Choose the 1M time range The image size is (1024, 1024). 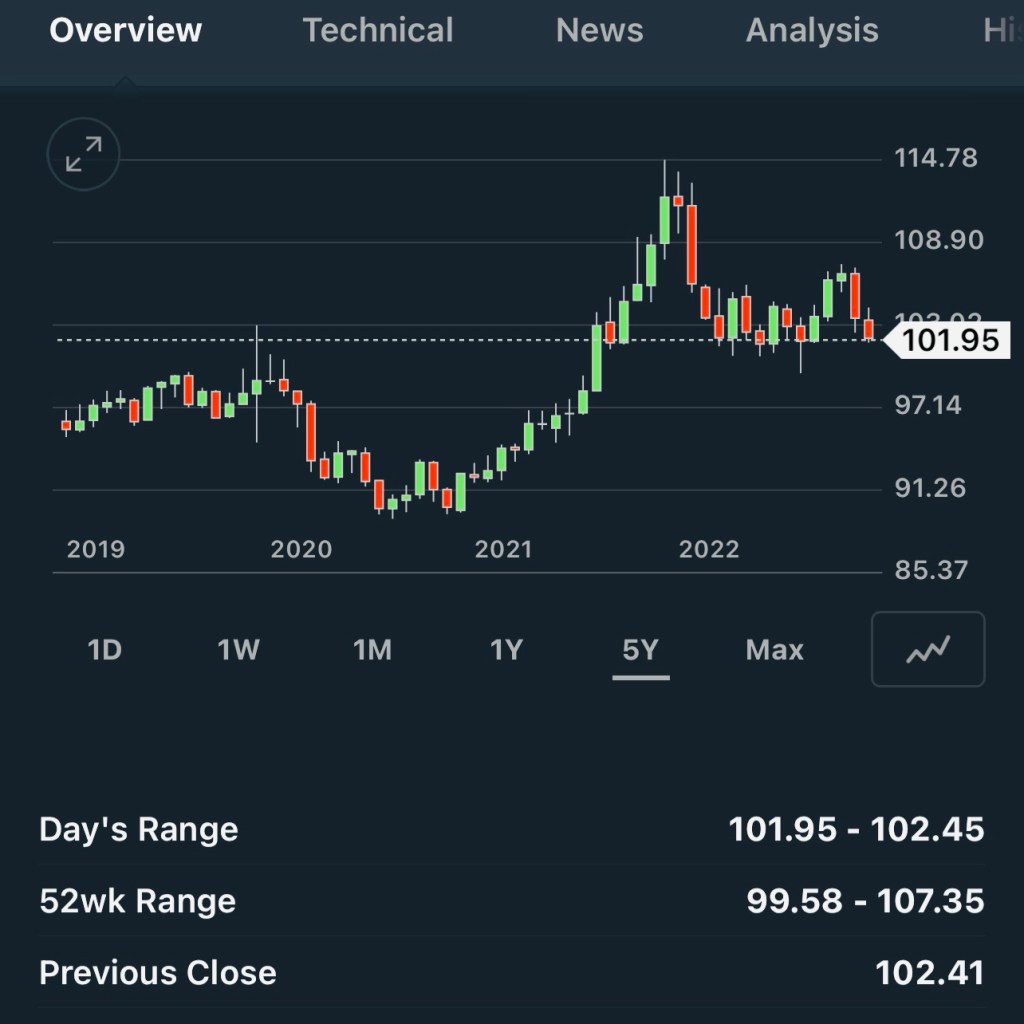click(372, 650)
